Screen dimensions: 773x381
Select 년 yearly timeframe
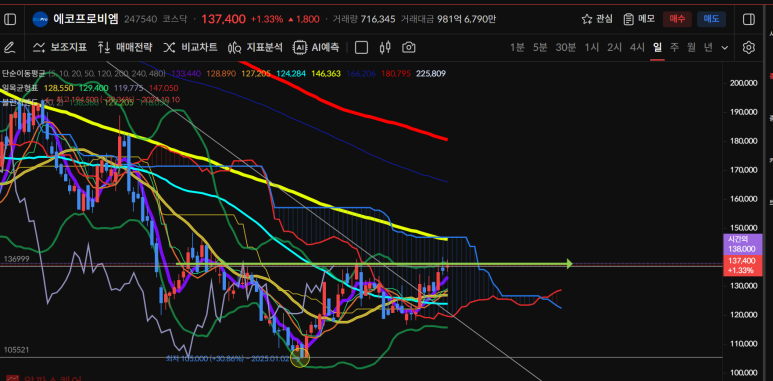click(x=708, y=47)
